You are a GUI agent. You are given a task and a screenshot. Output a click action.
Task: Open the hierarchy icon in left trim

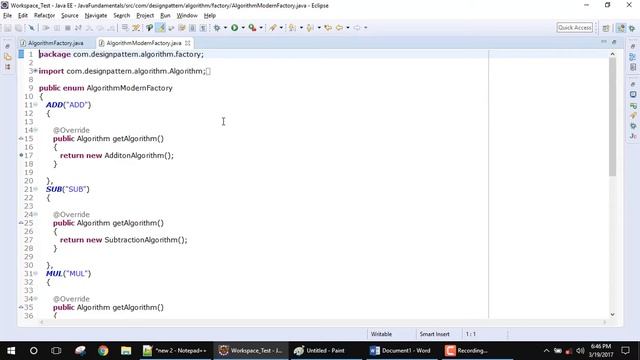(x=8, y=67)
